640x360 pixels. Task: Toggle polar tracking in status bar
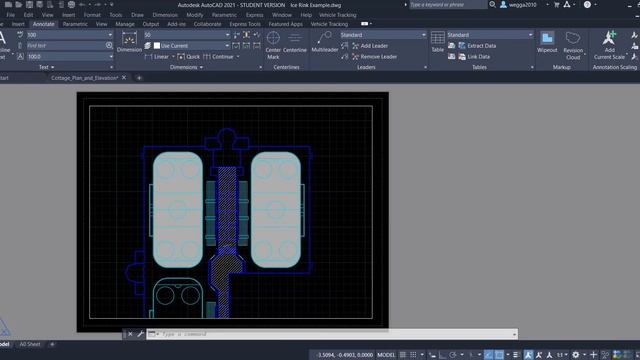(453, 355)
